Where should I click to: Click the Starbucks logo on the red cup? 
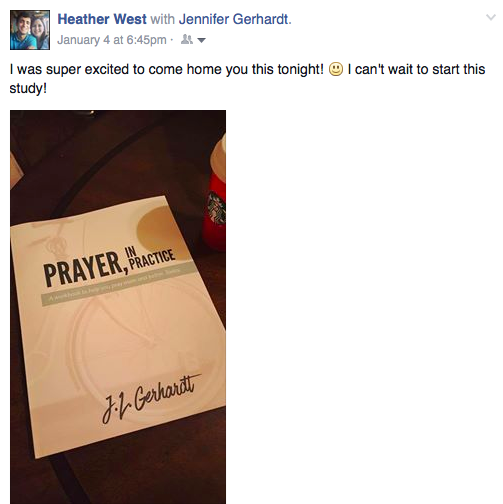point(217,209)
